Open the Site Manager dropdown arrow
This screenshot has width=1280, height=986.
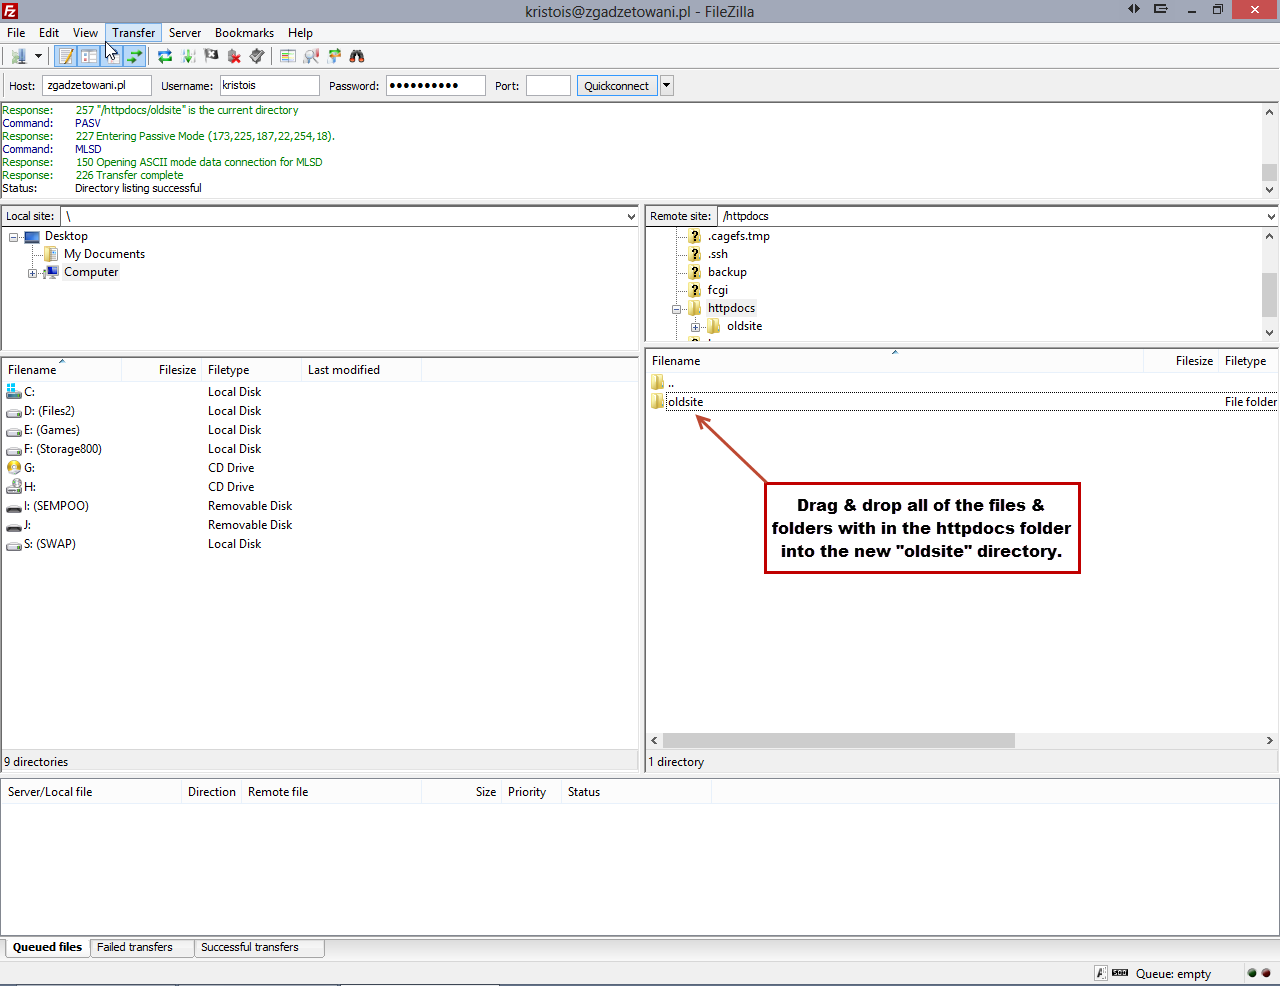tap(38, 56)
